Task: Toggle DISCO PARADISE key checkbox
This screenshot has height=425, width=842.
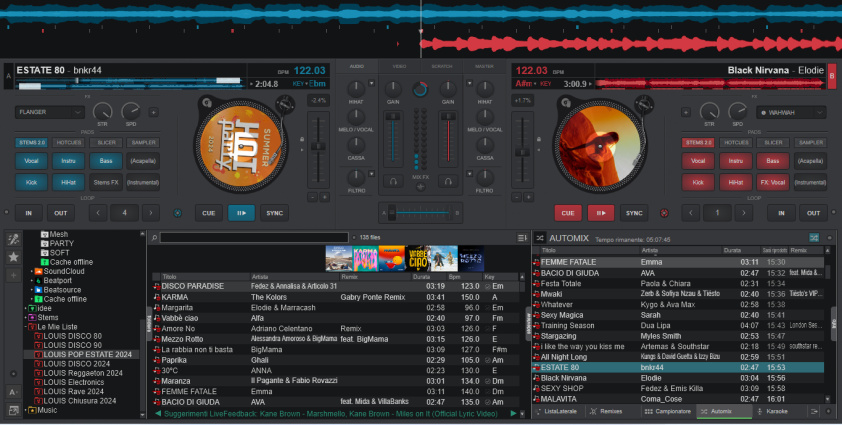Action: click(x=487, y=286)
